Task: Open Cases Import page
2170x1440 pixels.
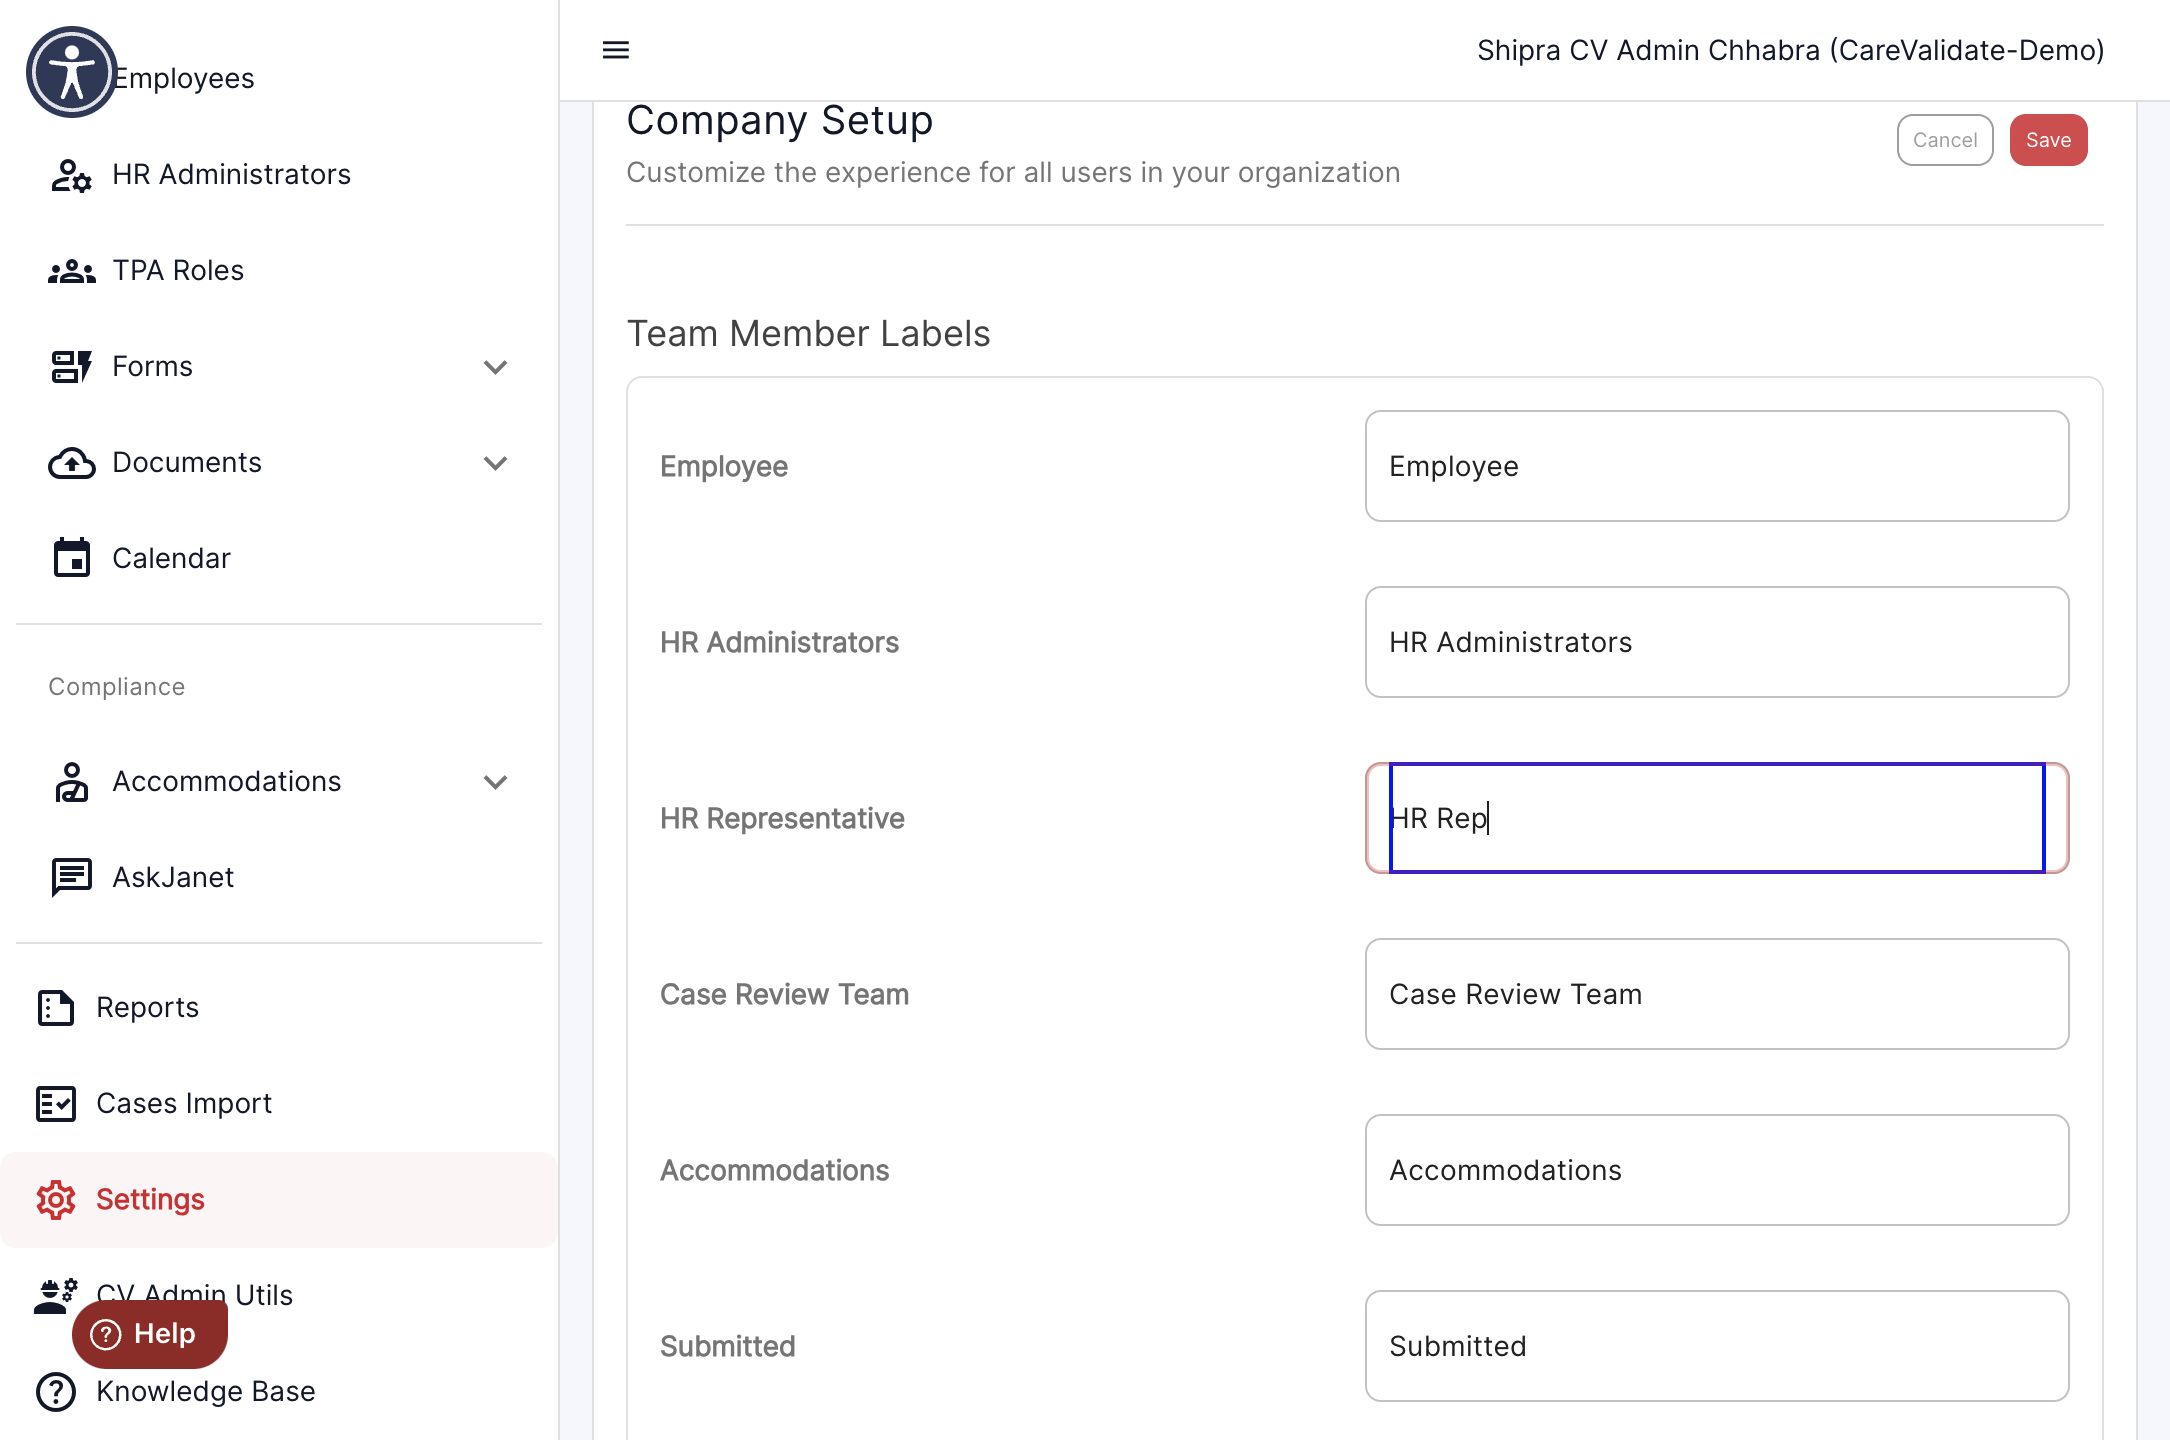Action: [184, 1104]
